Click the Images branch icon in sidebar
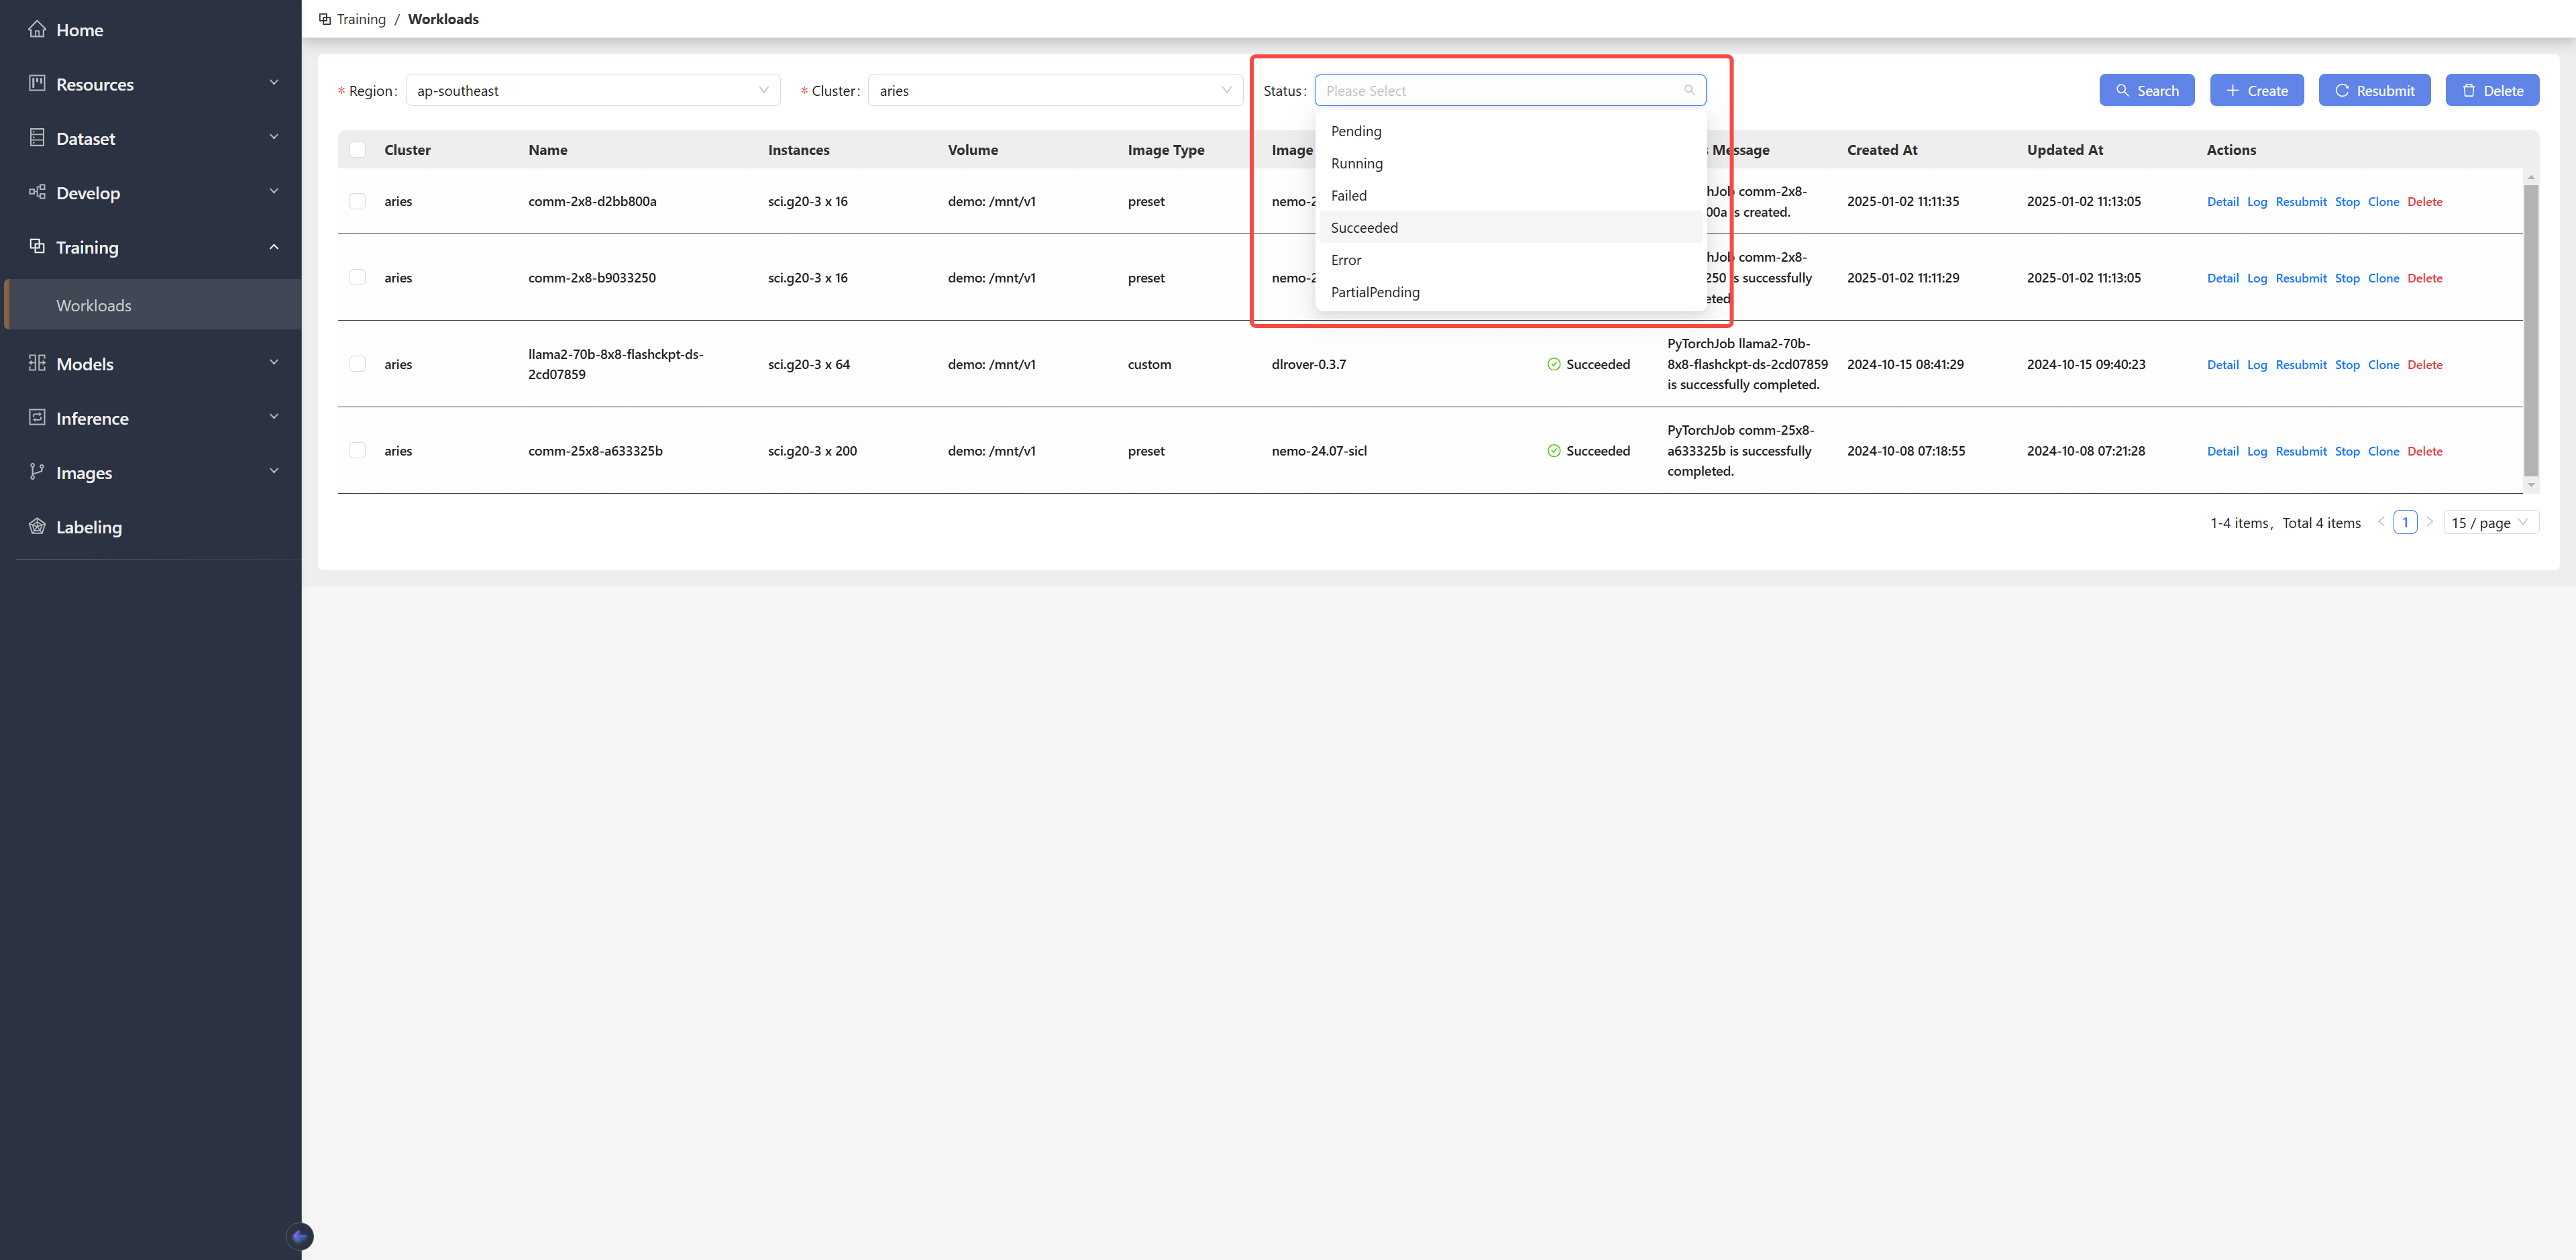The image size is (2576, 1260). tap(37, 472)
